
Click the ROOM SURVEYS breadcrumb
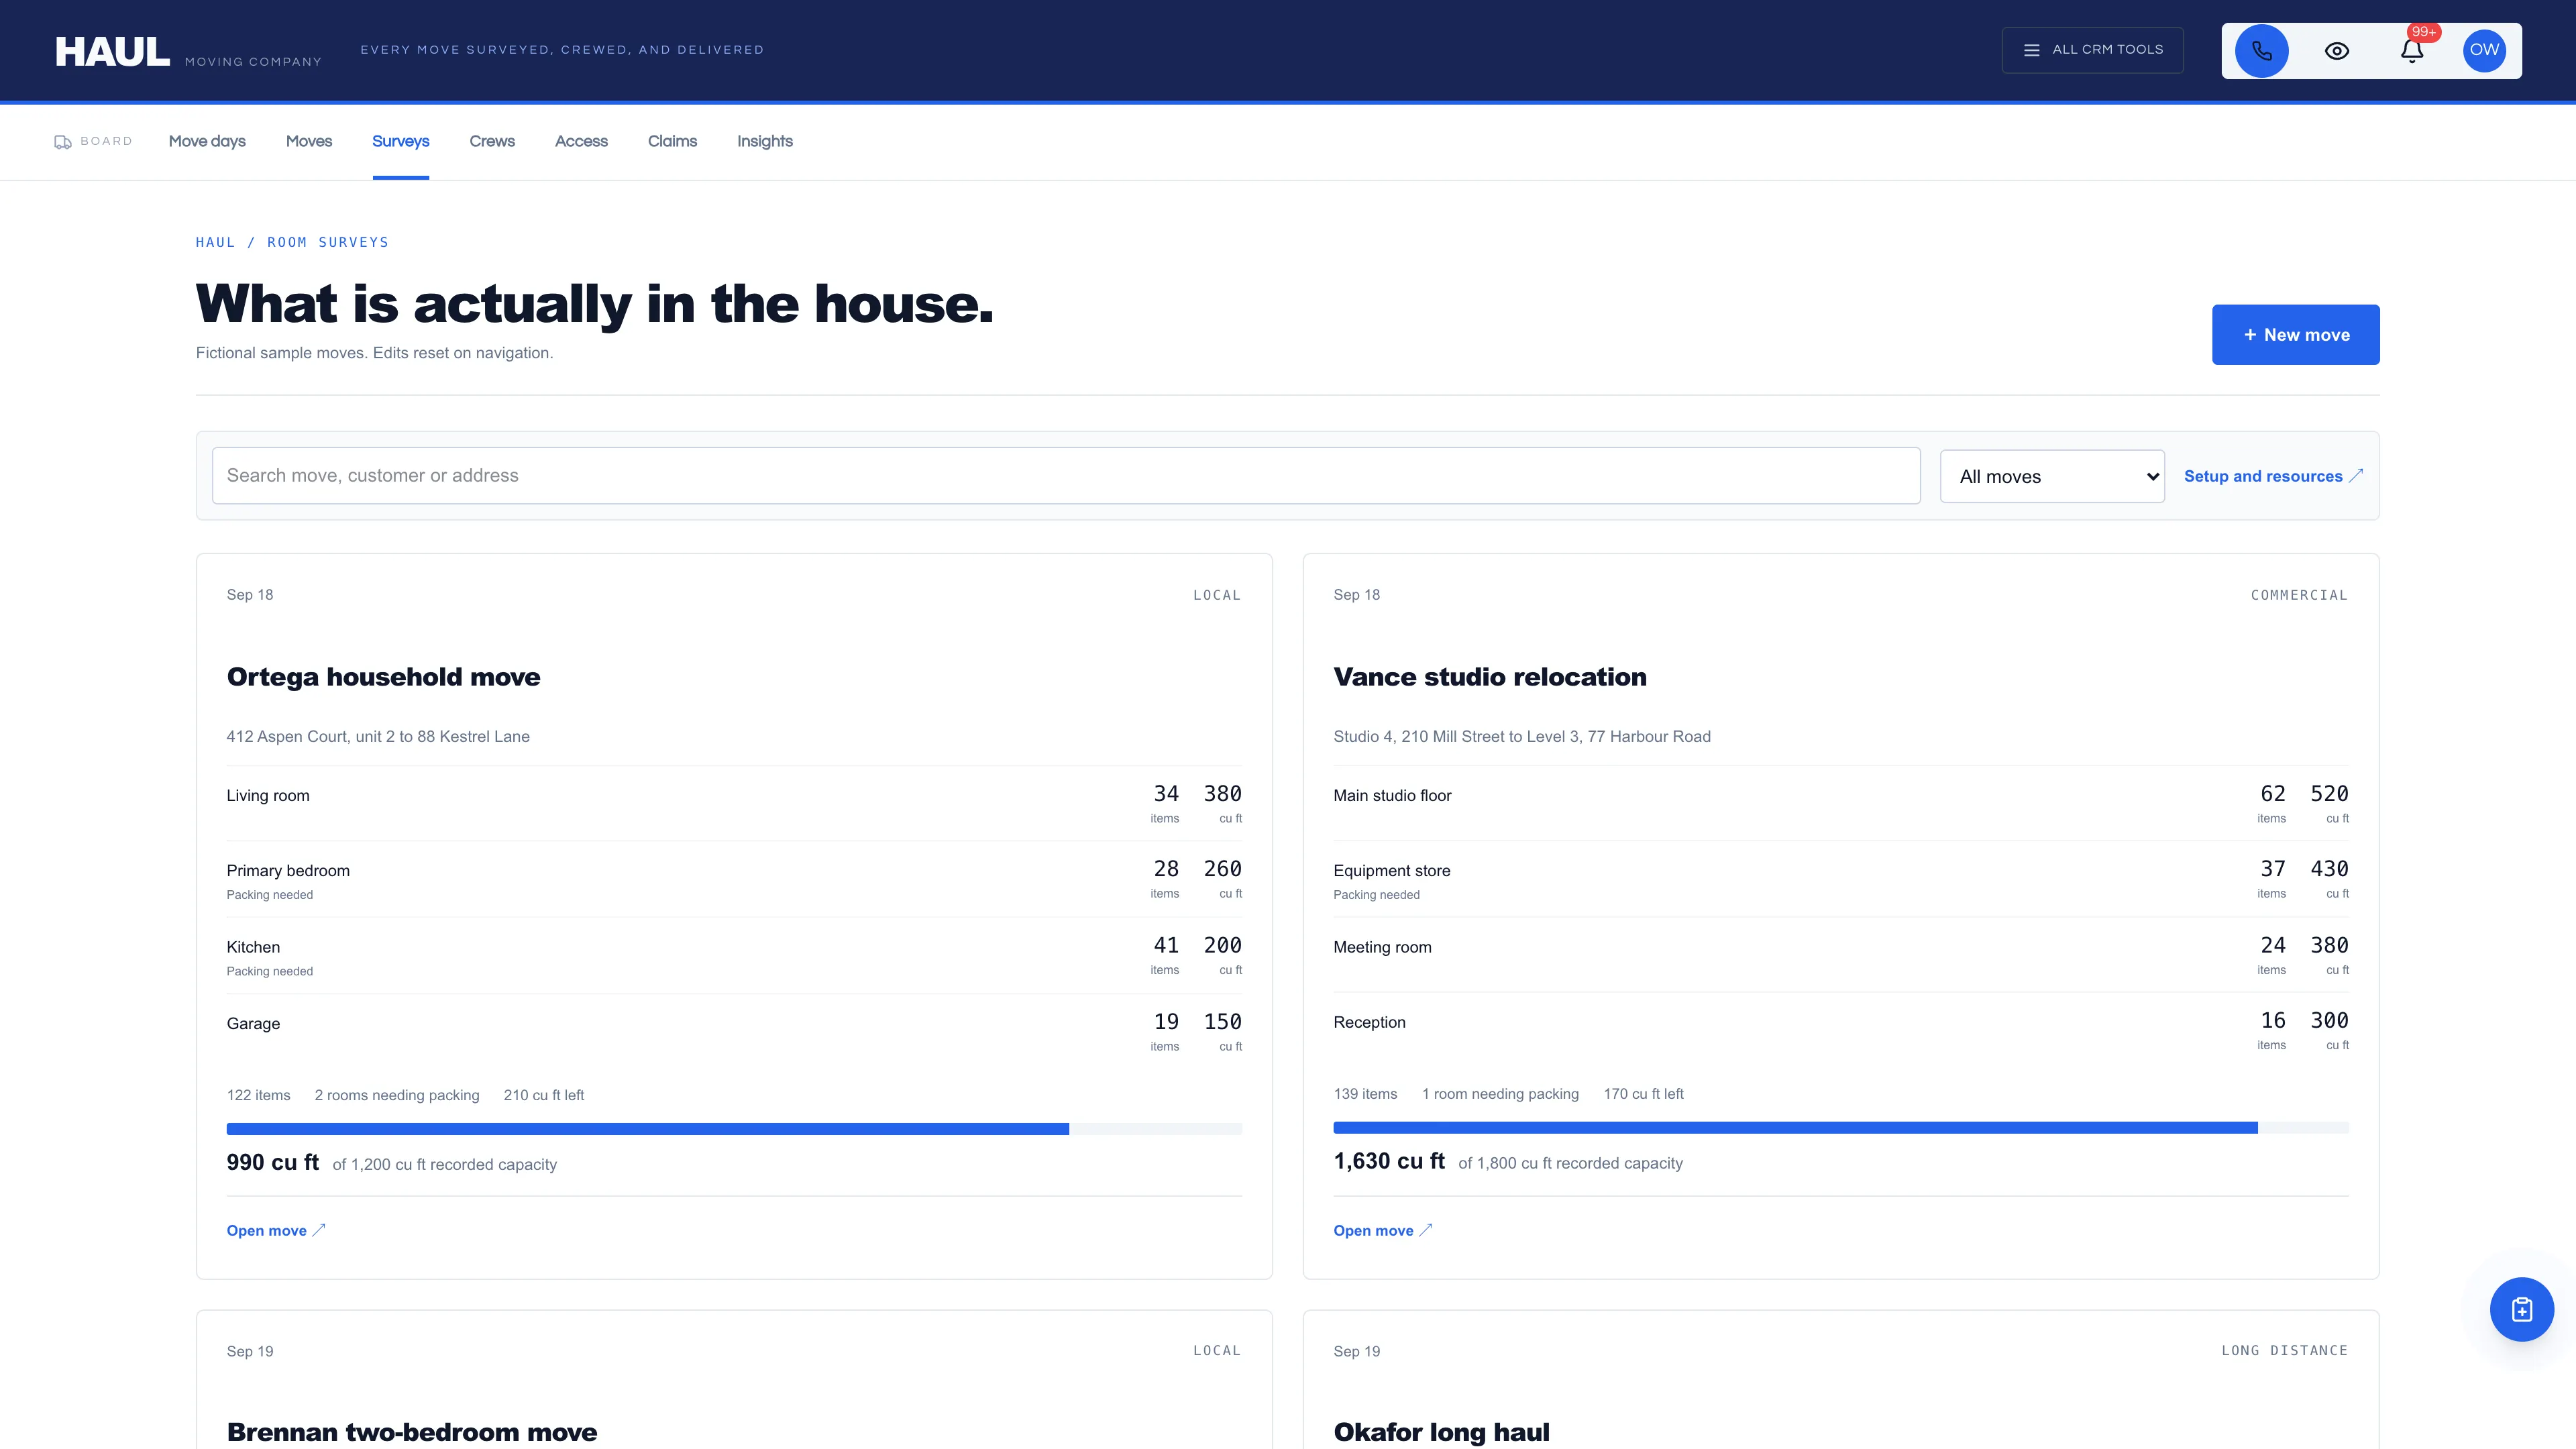[328, 243]
